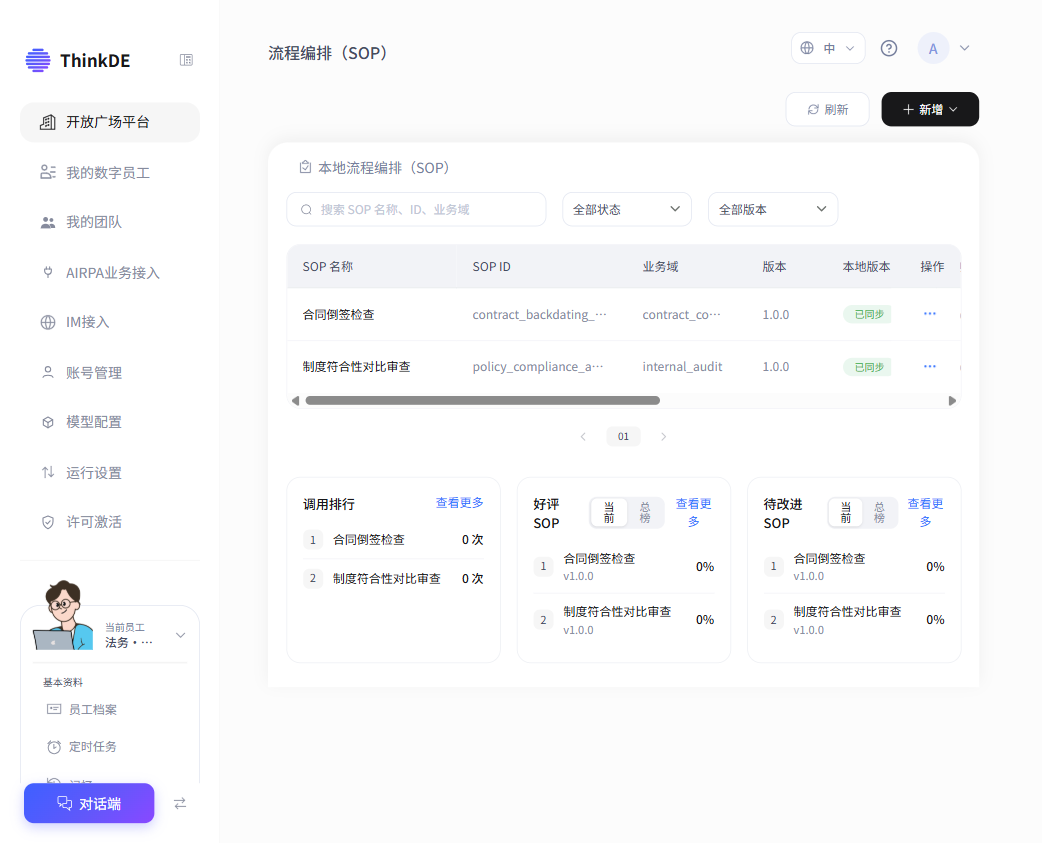Click the 我的团队 people icon
Screen dimensions: 1042x843
48,223
